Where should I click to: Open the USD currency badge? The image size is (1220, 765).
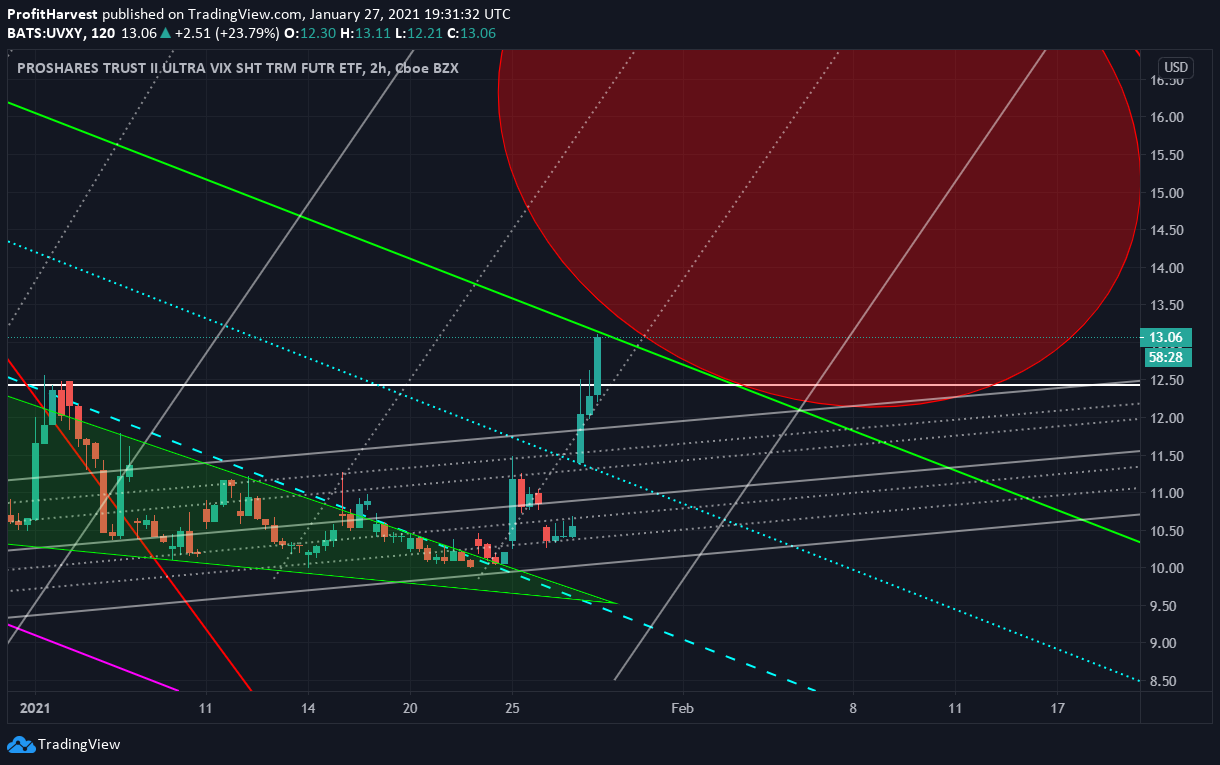click(x=1176, y=68)
